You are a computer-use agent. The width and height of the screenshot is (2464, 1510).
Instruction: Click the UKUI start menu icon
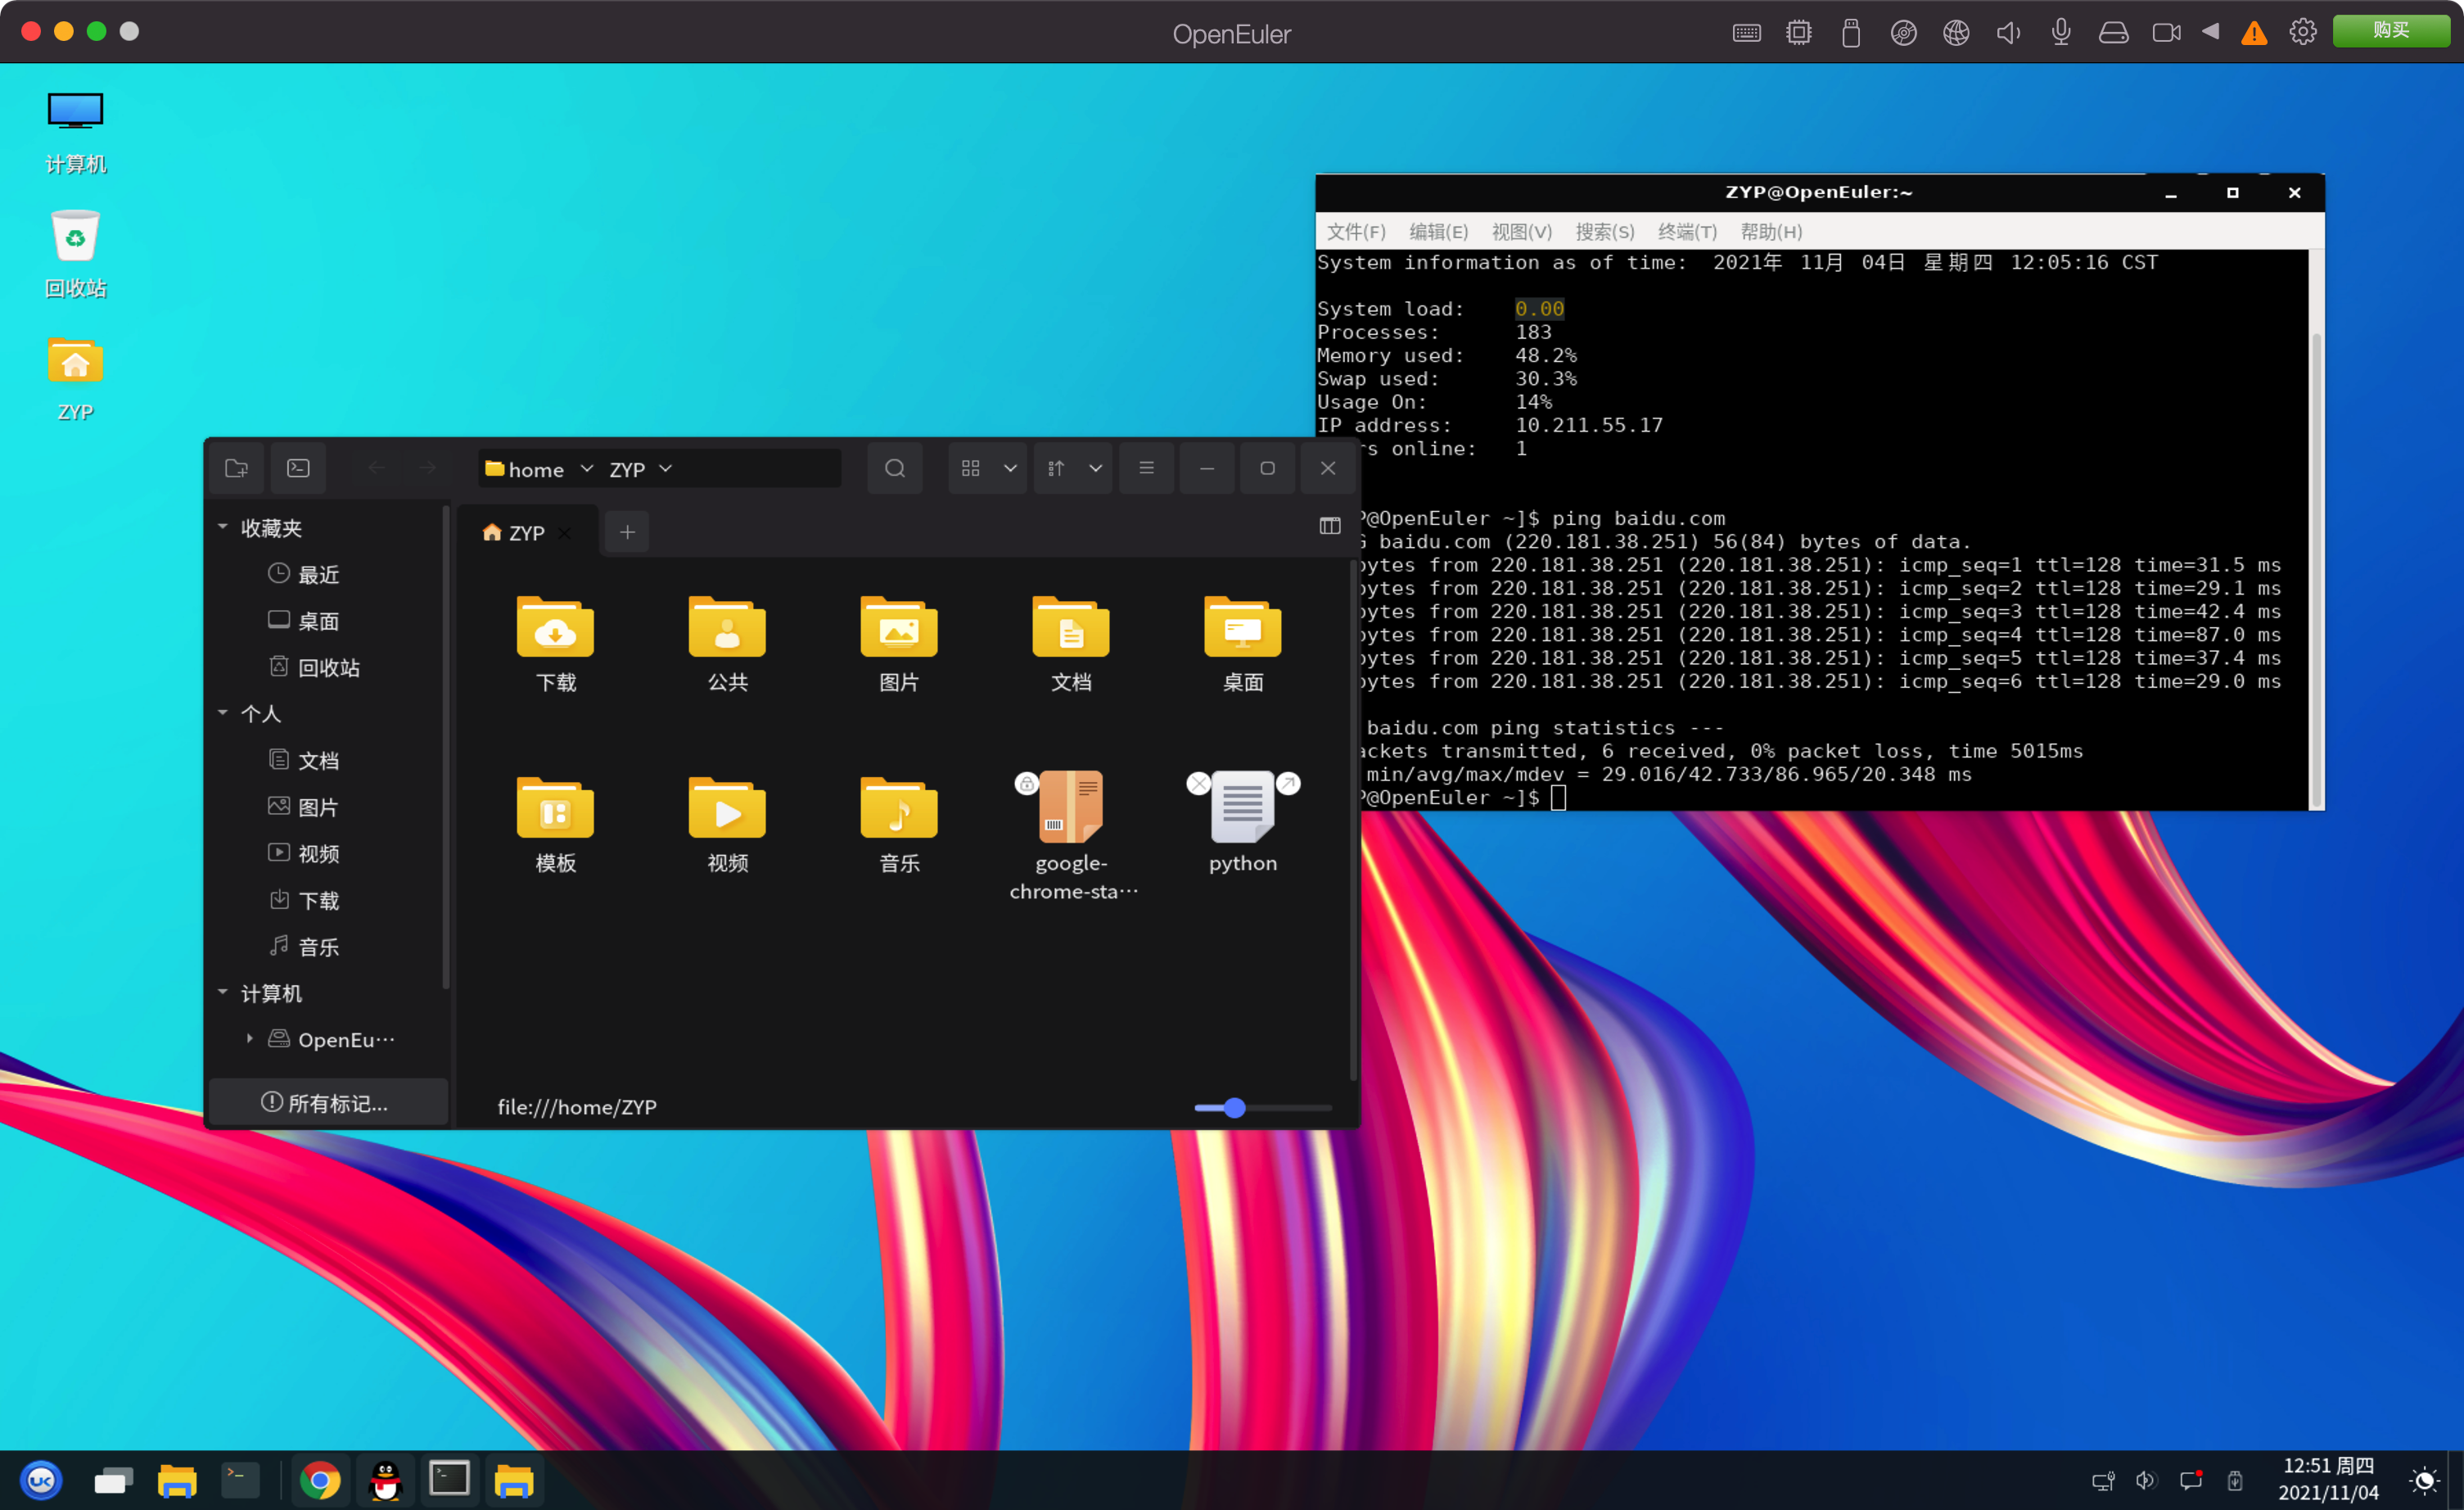(41, 1480)
